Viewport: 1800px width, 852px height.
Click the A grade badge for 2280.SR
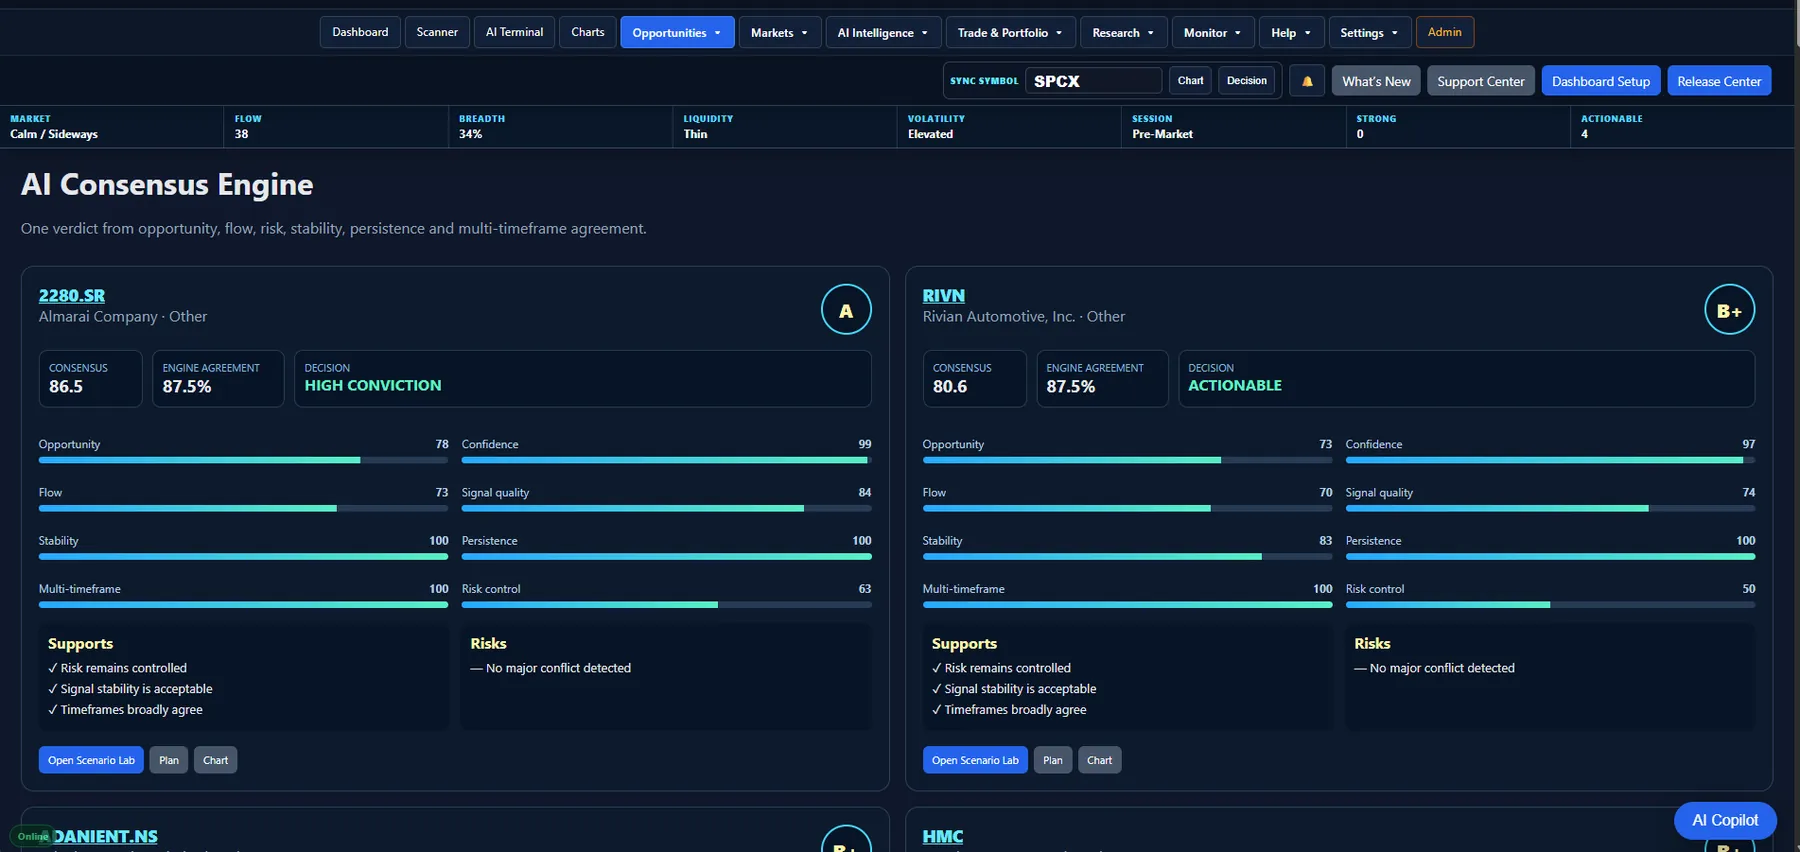pos(846,310)
